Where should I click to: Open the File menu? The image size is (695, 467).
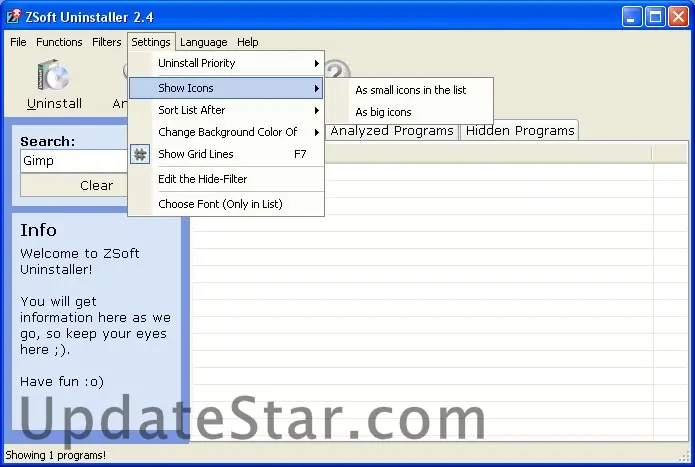[x=18, y=42]
